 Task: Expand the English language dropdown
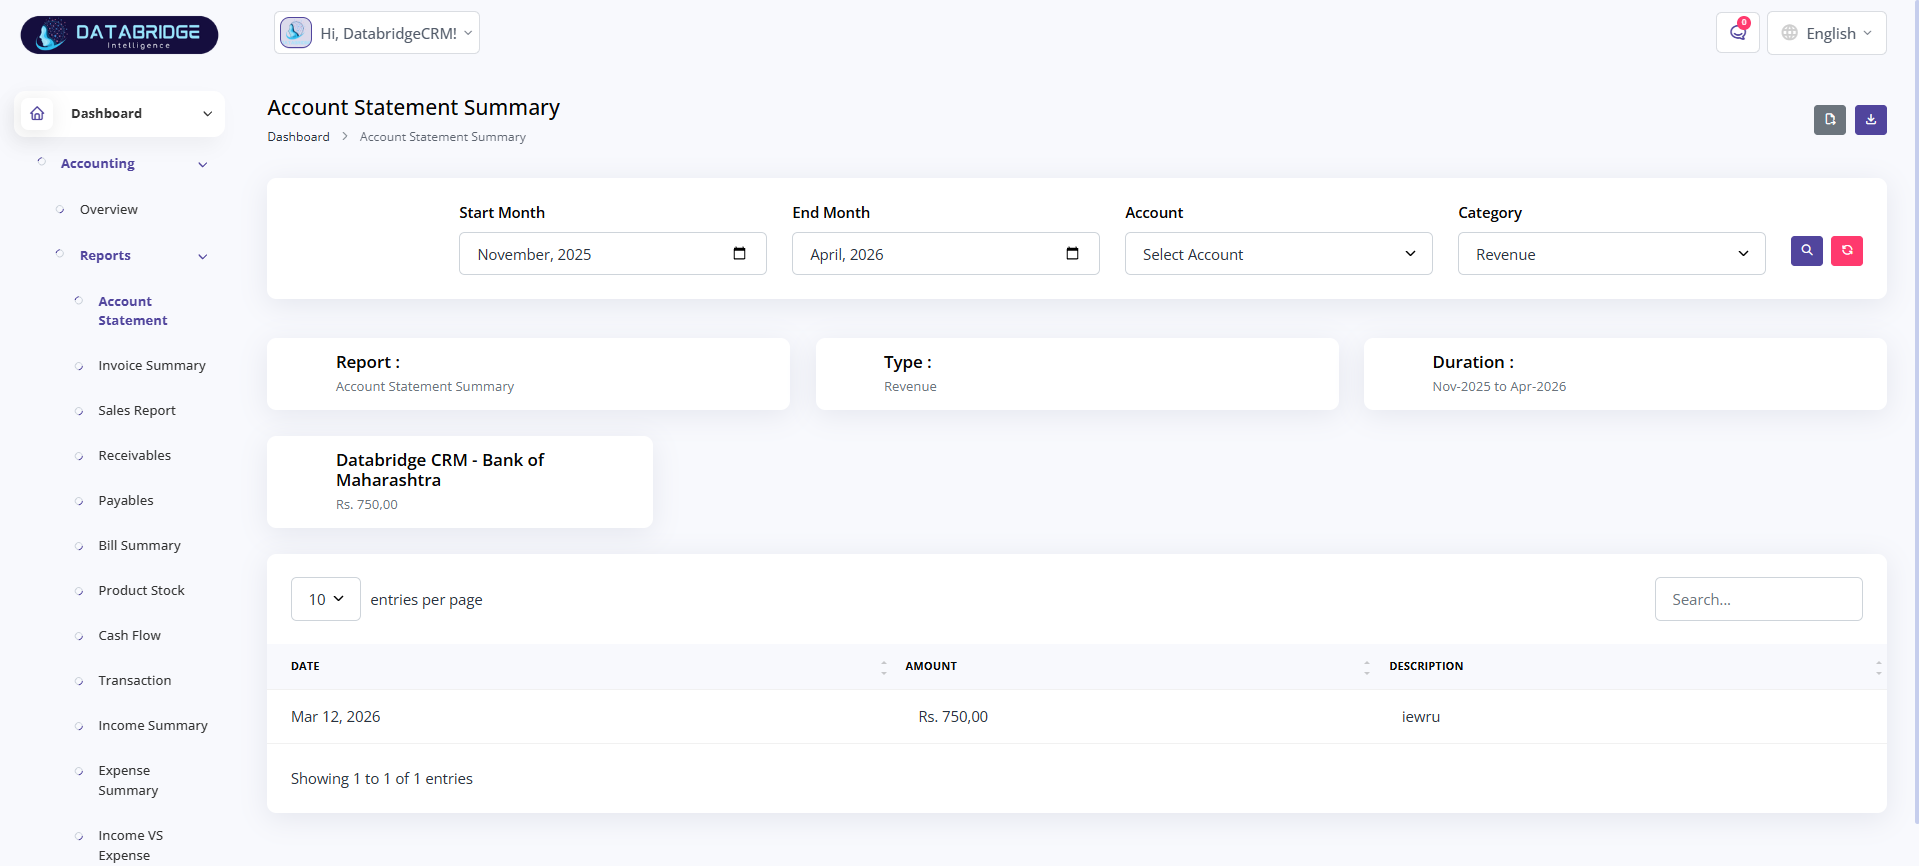point(1827,33)
